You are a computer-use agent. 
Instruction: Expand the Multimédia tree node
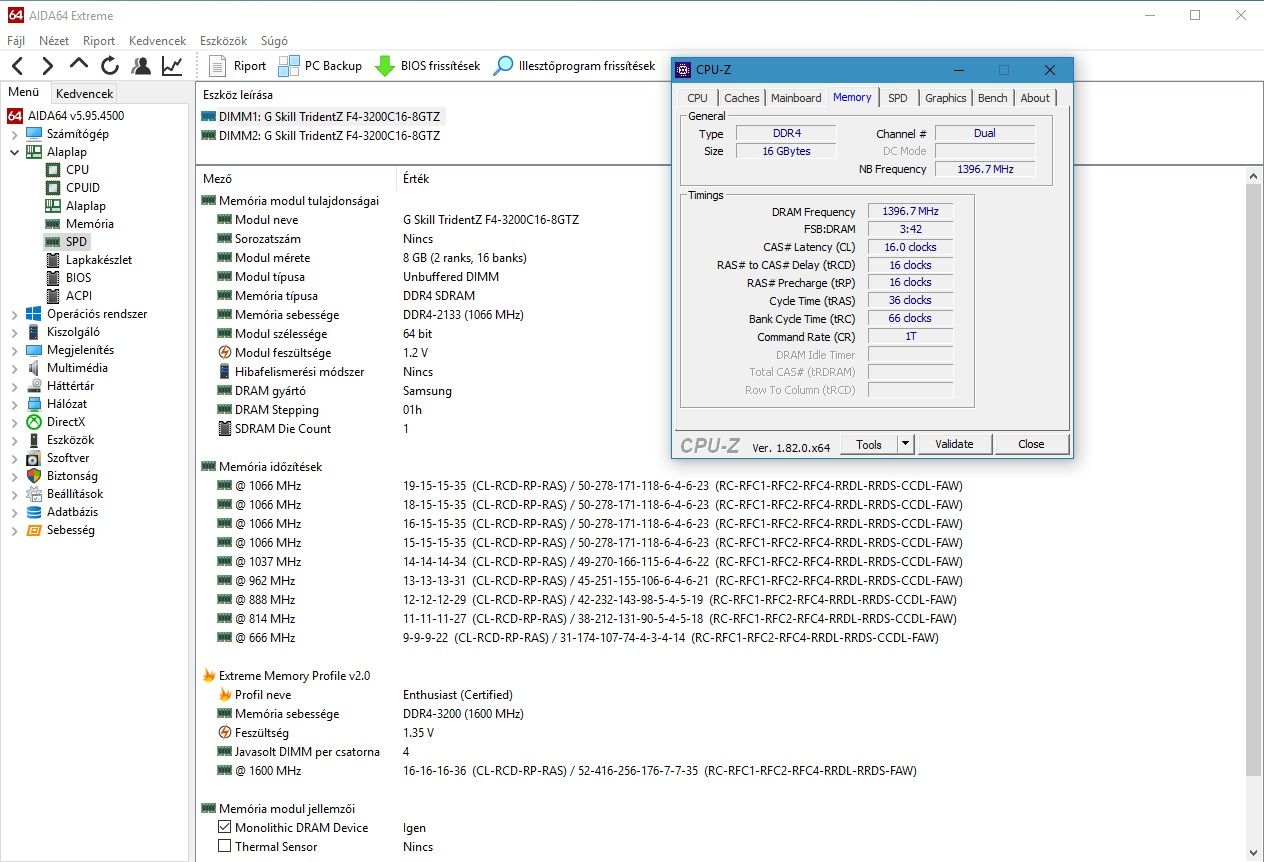[14, 368]
